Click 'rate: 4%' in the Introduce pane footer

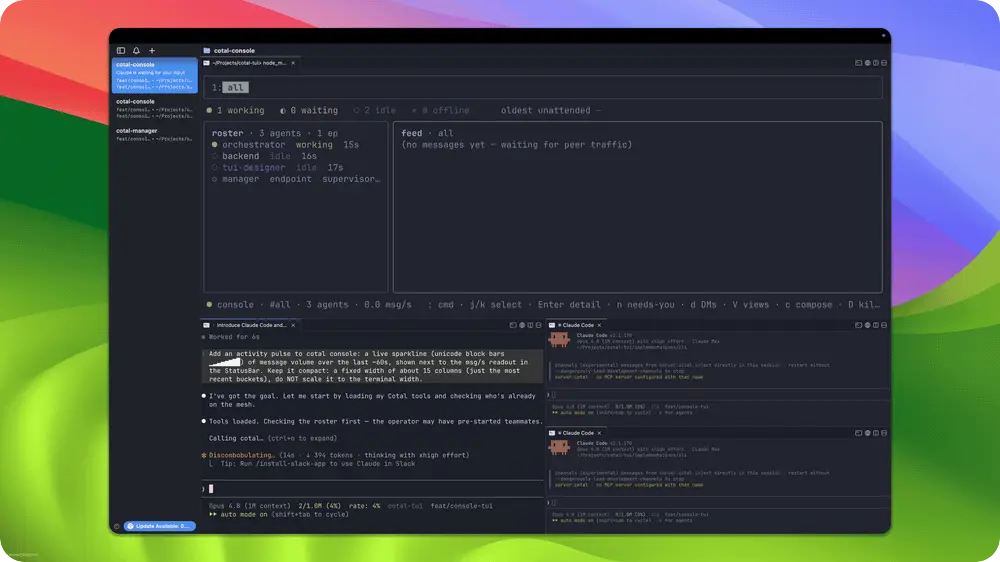pyautogui.click(x=364, y=506)
